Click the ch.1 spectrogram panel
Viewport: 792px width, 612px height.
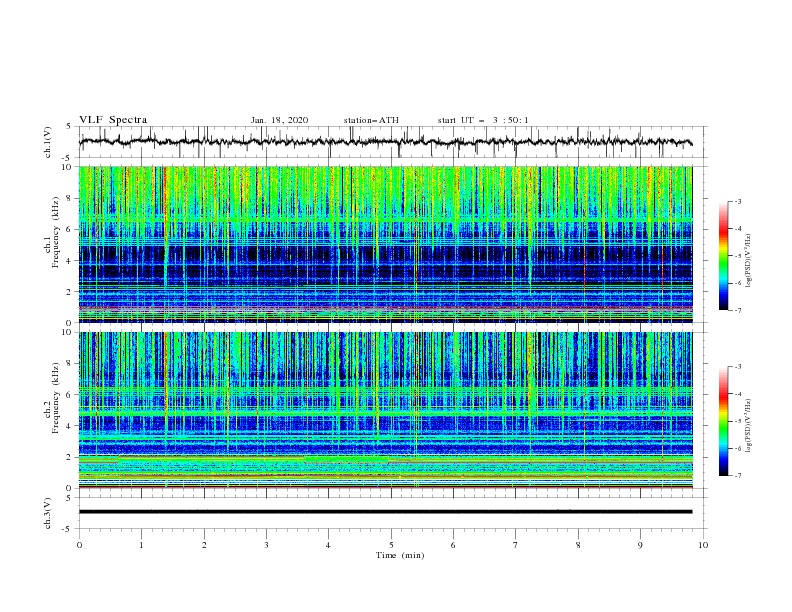386,244
